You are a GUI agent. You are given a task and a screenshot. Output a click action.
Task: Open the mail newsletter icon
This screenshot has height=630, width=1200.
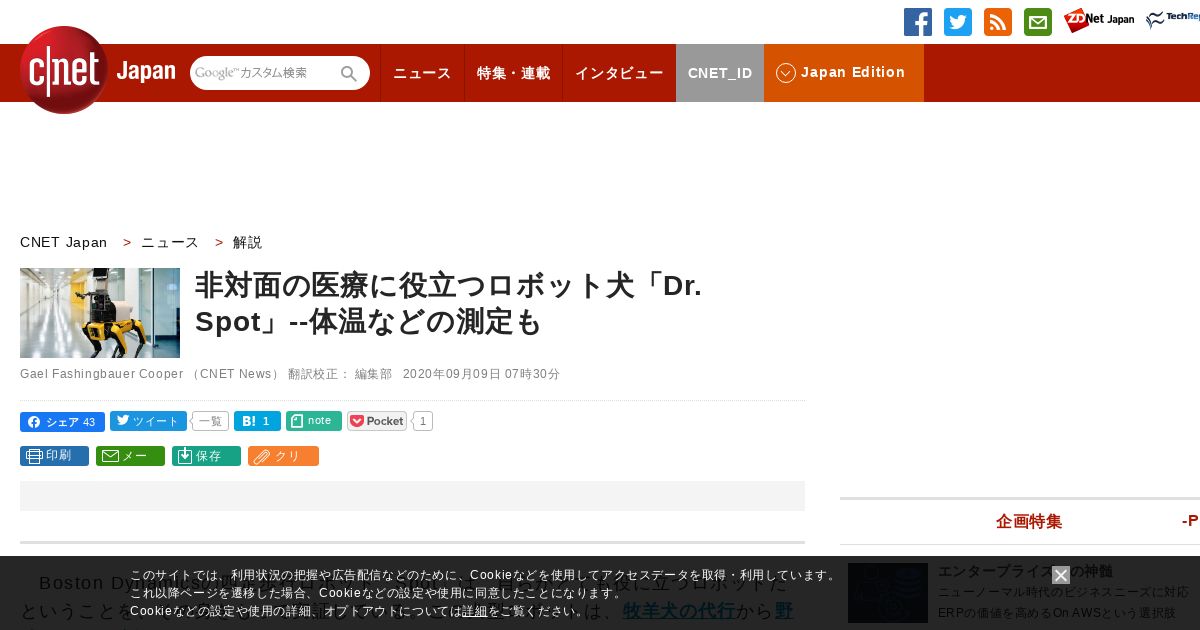1038,22
